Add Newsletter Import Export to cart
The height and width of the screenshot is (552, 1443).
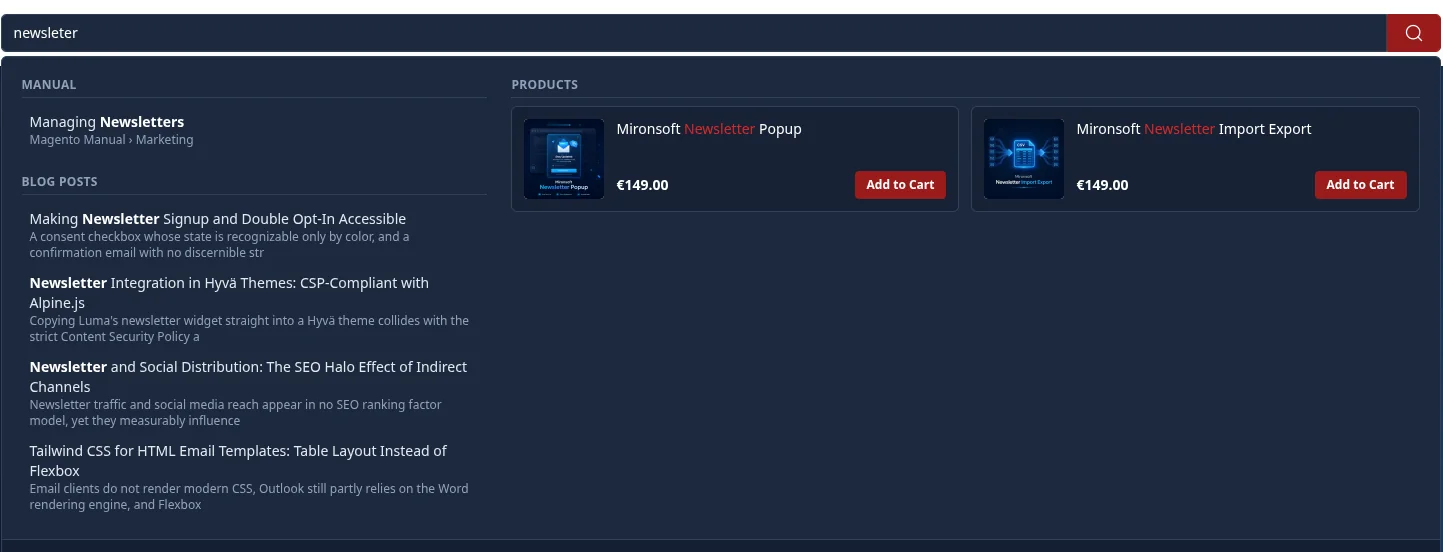(1360, 185)
